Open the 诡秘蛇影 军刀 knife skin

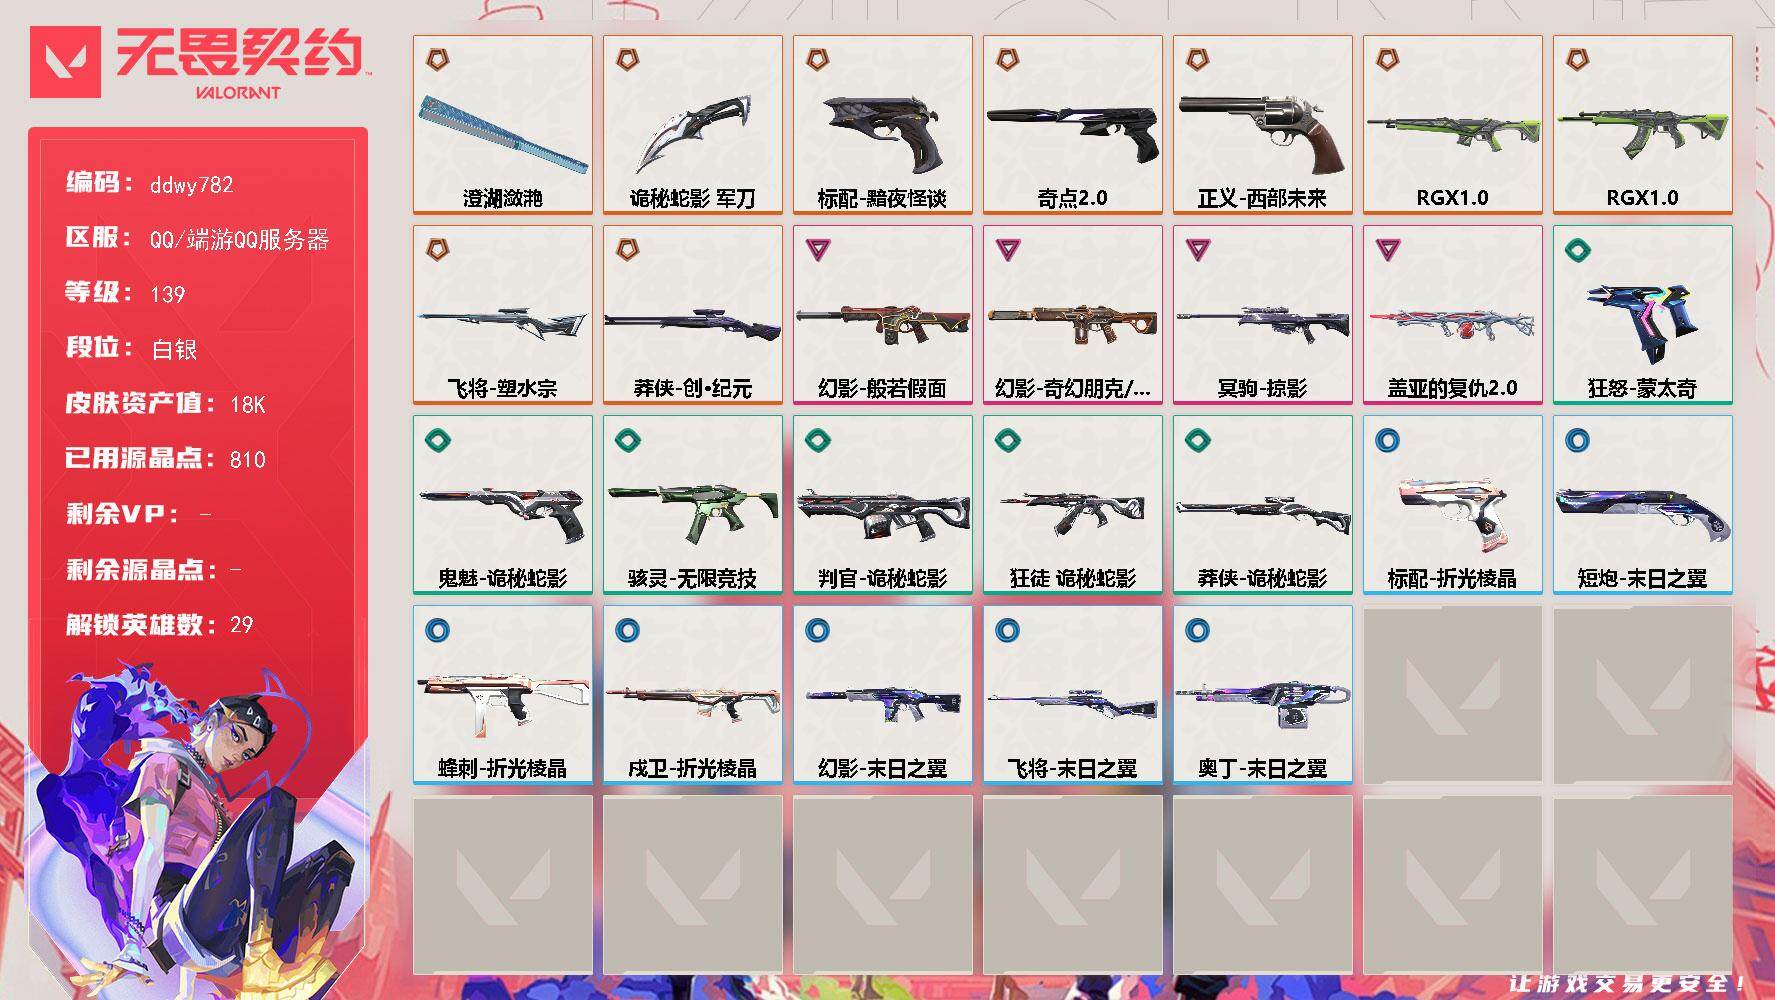pyautogui.click(x=693, y=125)
